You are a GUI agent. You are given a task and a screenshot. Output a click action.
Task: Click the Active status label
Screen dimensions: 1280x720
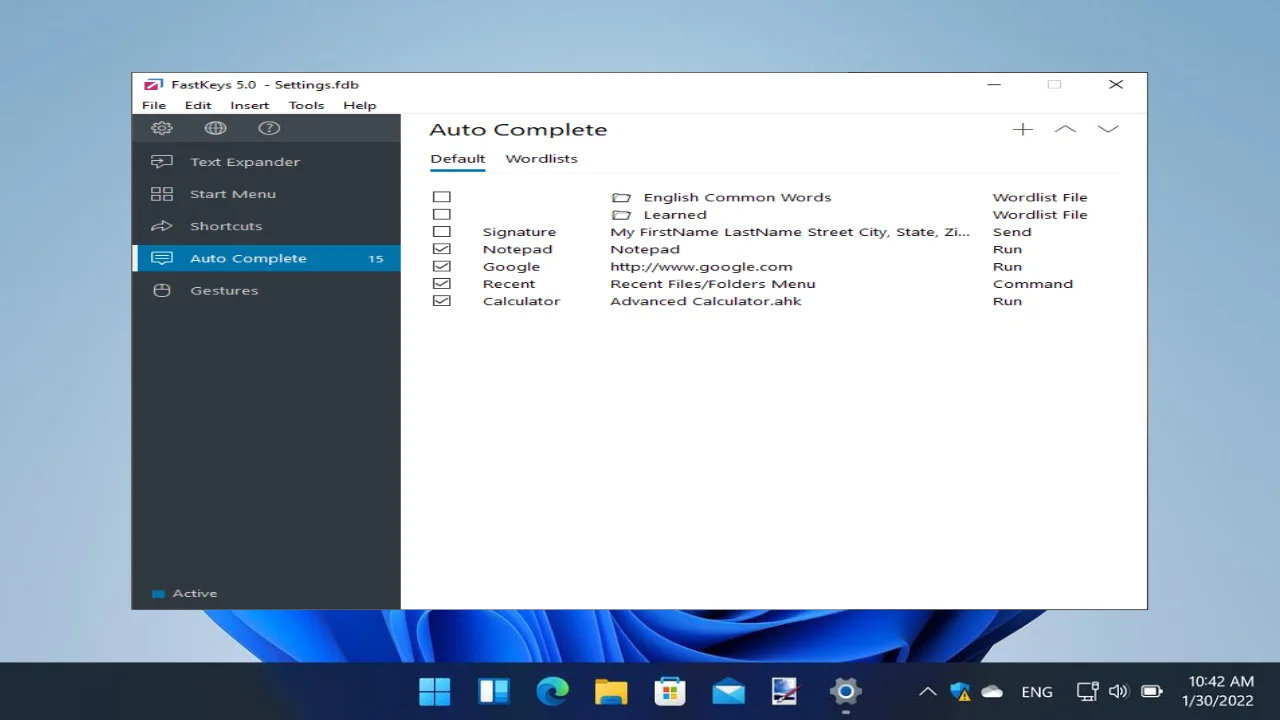[x=194, y=594]
